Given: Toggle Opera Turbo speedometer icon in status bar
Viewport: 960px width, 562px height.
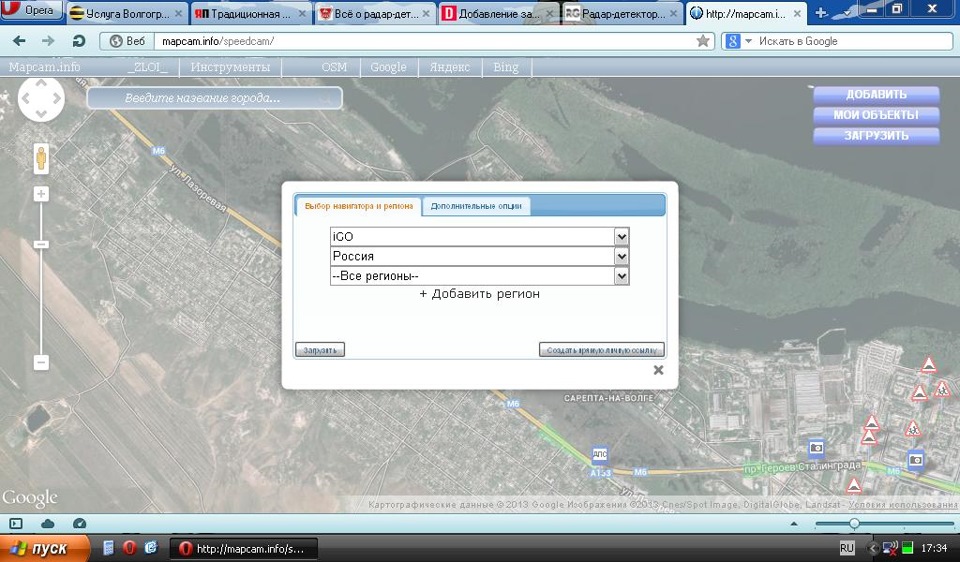Looking at the screenshot, I should pyautogui.click(x=80, y=523).
